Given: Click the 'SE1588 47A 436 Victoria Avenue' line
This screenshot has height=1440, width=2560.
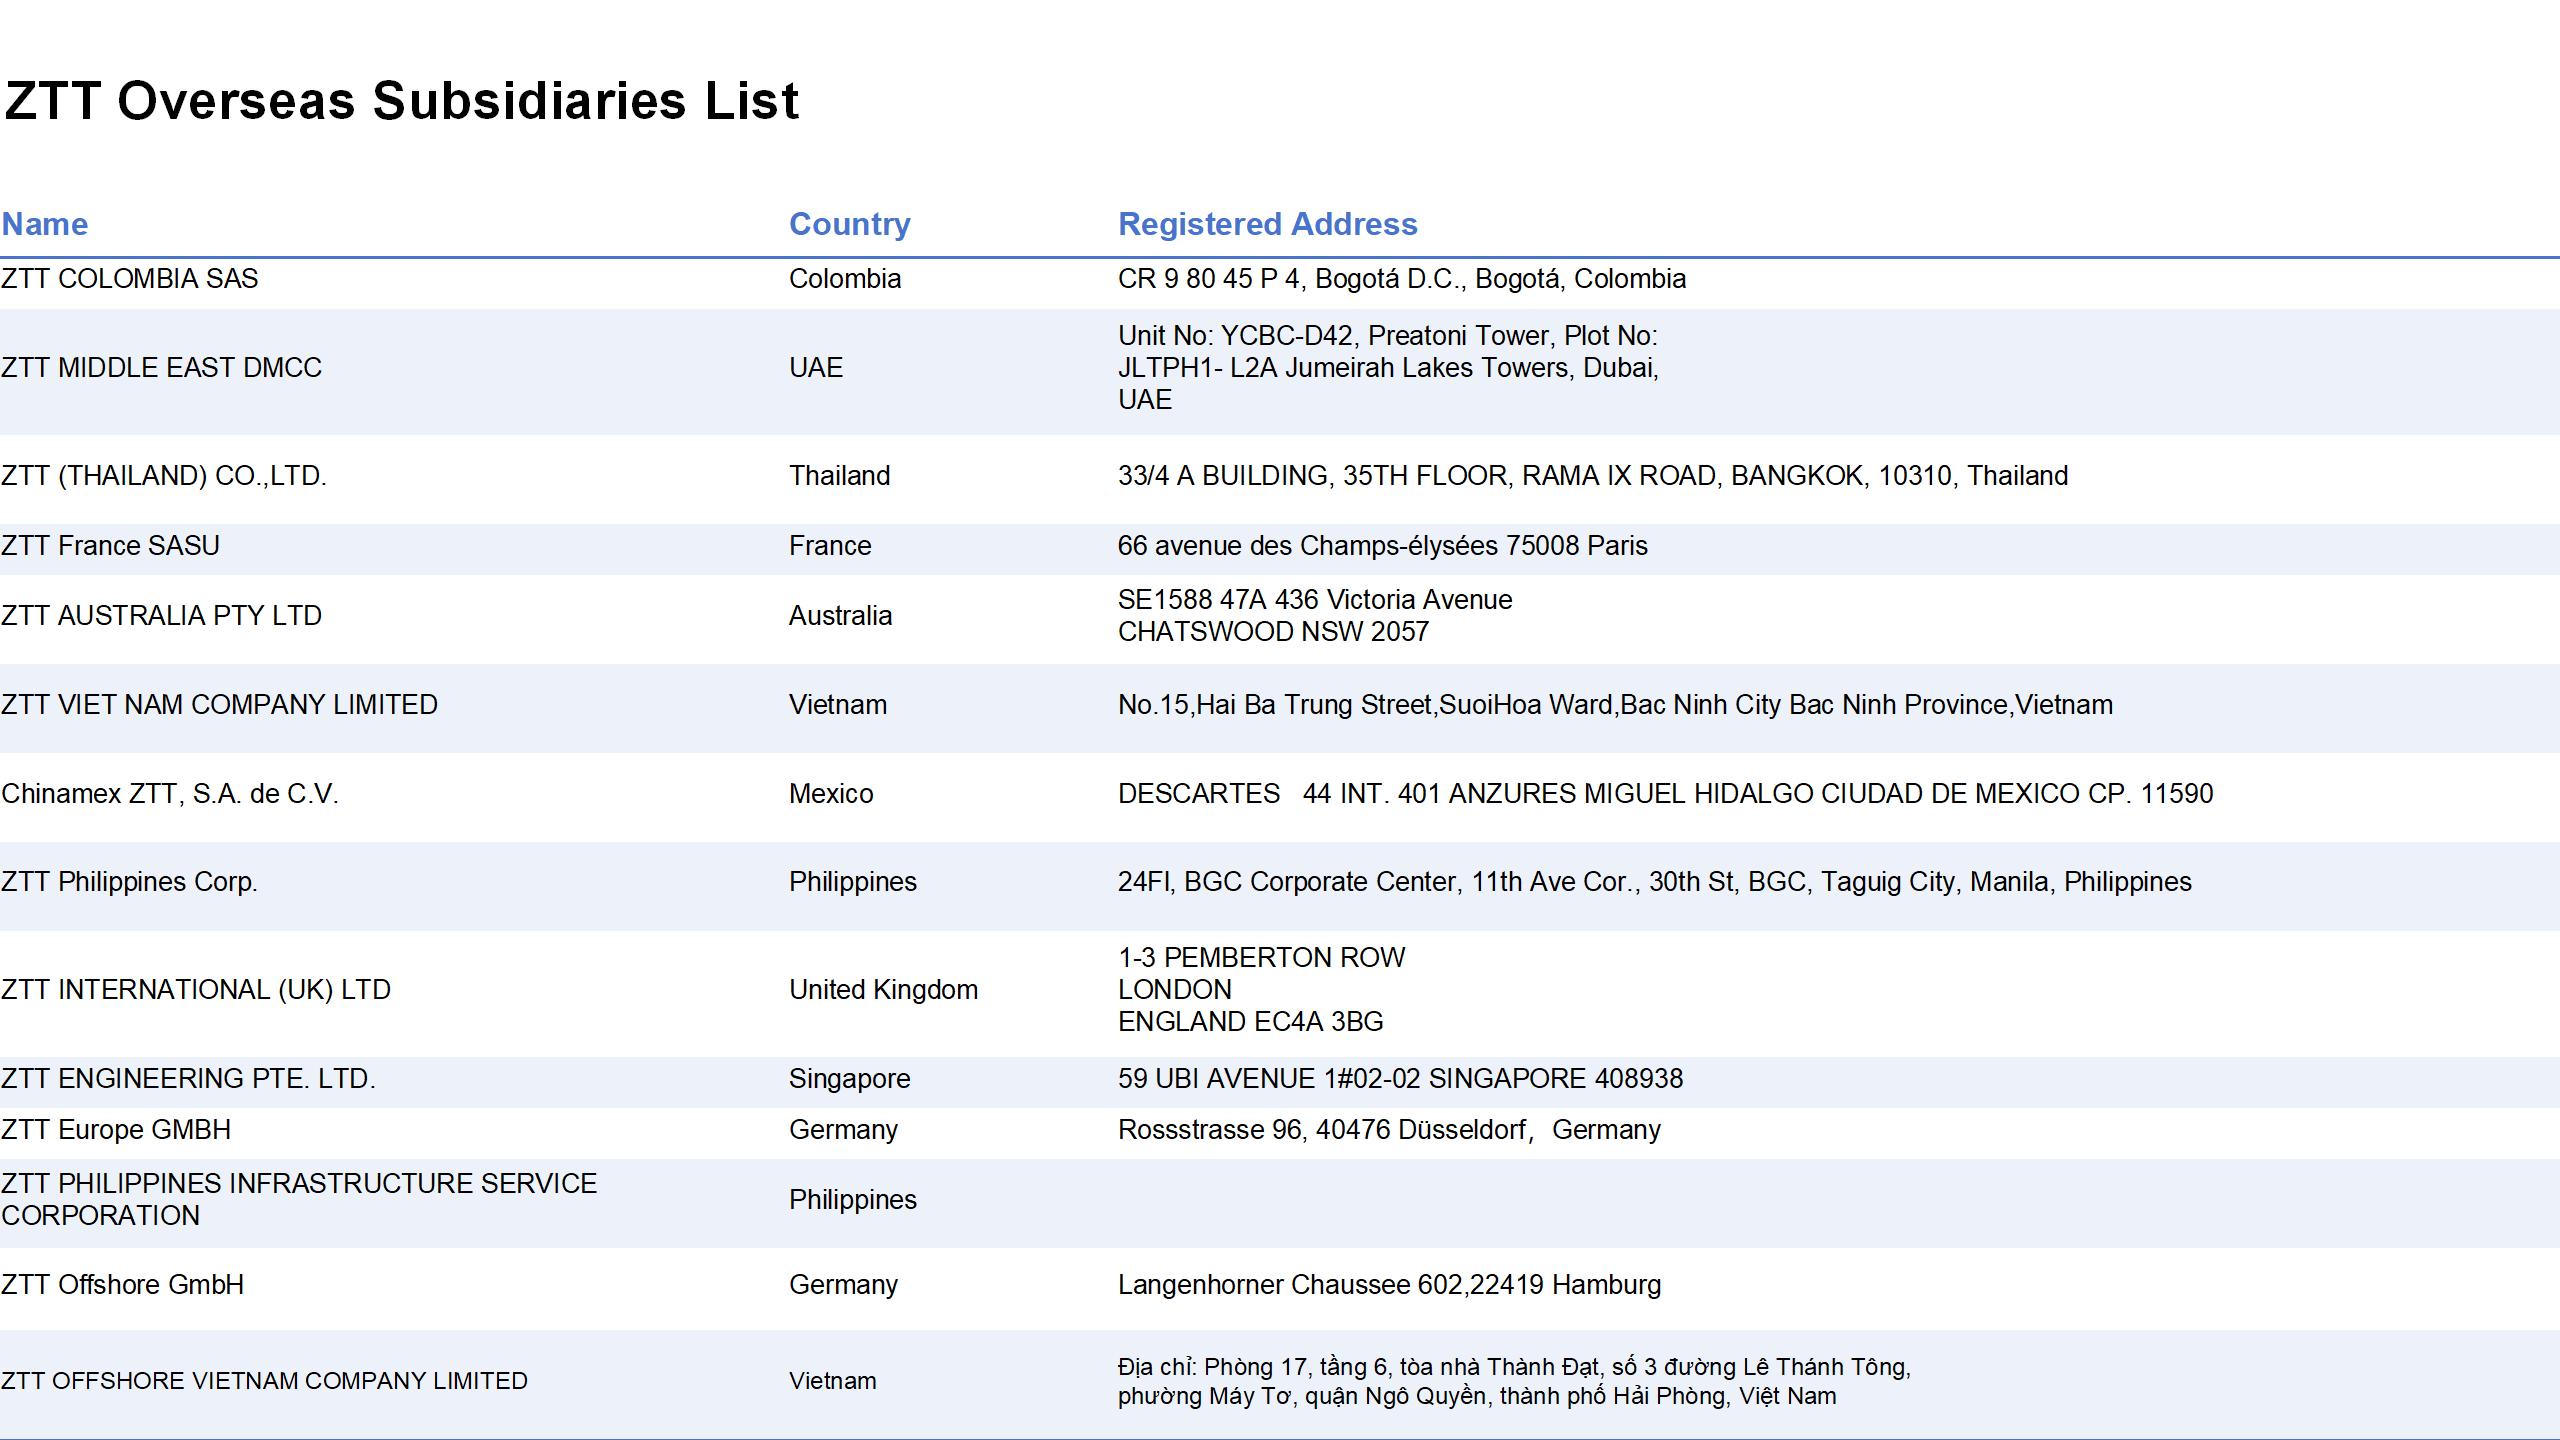Looking at the screenshot, I should [x=1315, y=600].
